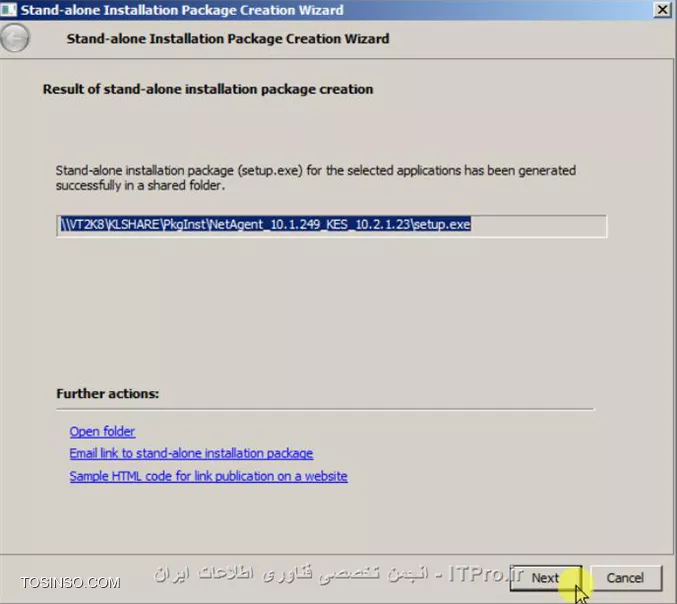
Task: Click the wizard title bar app icon
Action: (9, 9)
